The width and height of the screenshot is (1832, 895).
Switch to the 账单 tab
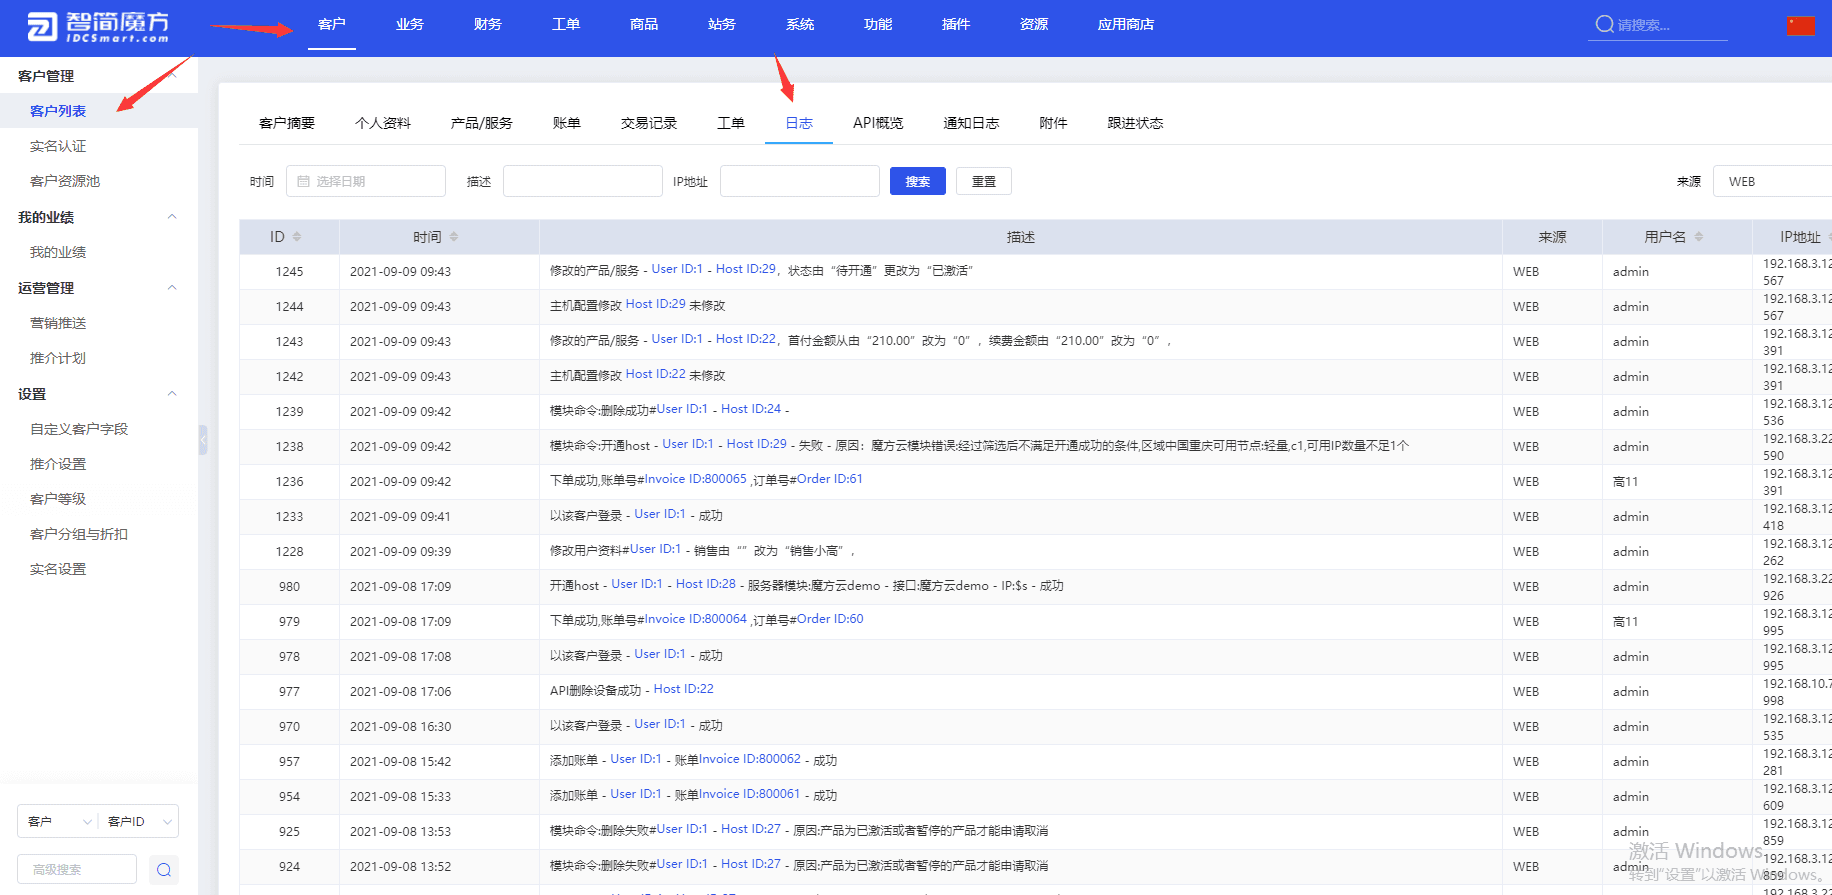point(567,123)
